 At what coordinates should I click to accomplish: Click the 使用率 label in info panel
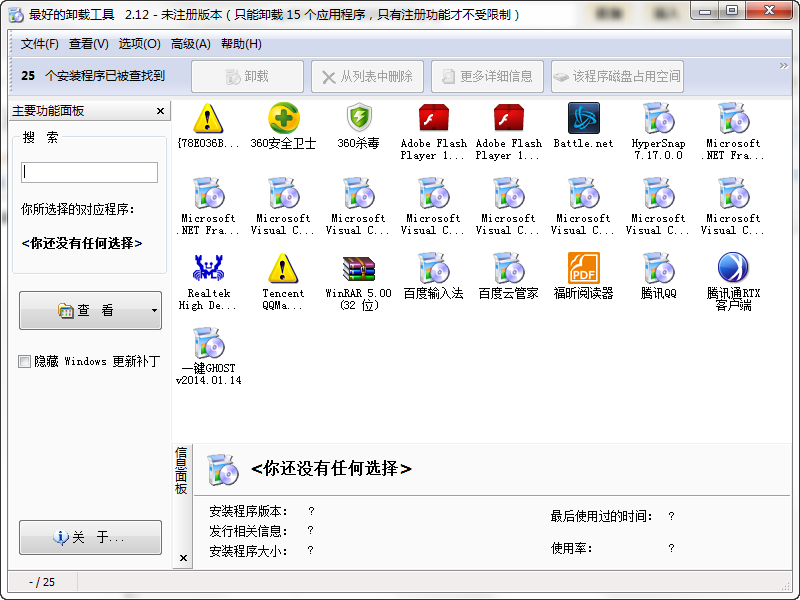click(571, 548)
